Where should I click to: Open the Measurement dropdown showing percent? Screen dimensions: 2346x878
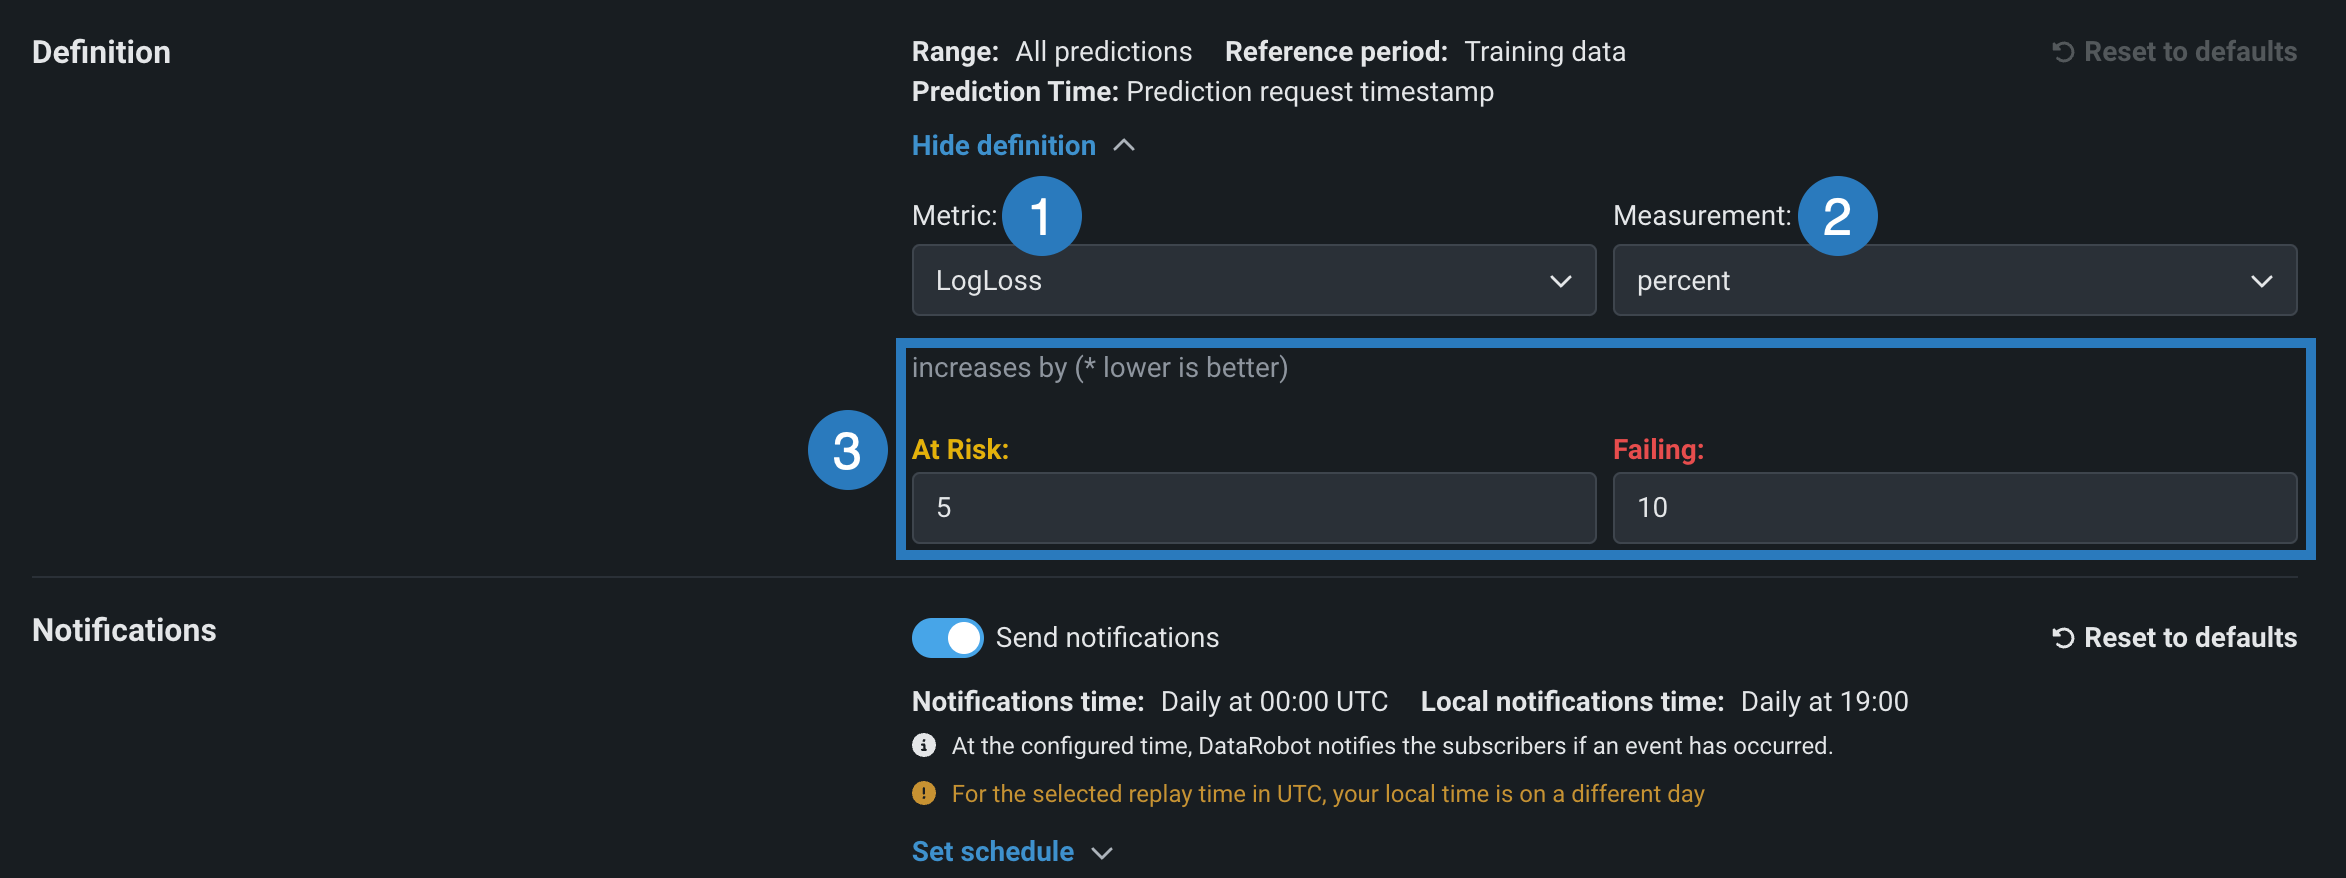click(x=1954, y=281)
